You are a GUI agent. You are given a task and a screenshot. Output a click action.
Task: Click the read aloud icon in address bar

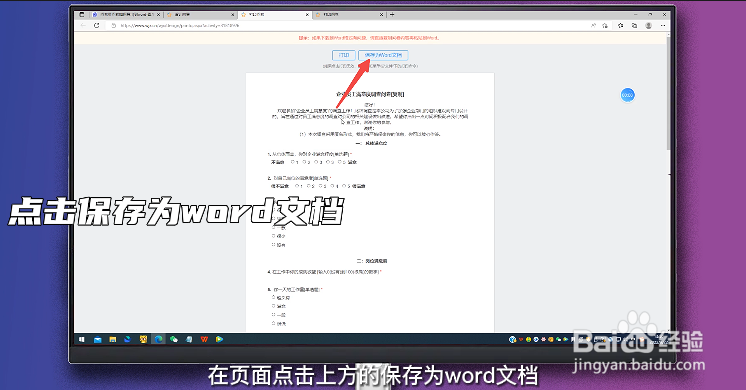[x=593, y=25]
